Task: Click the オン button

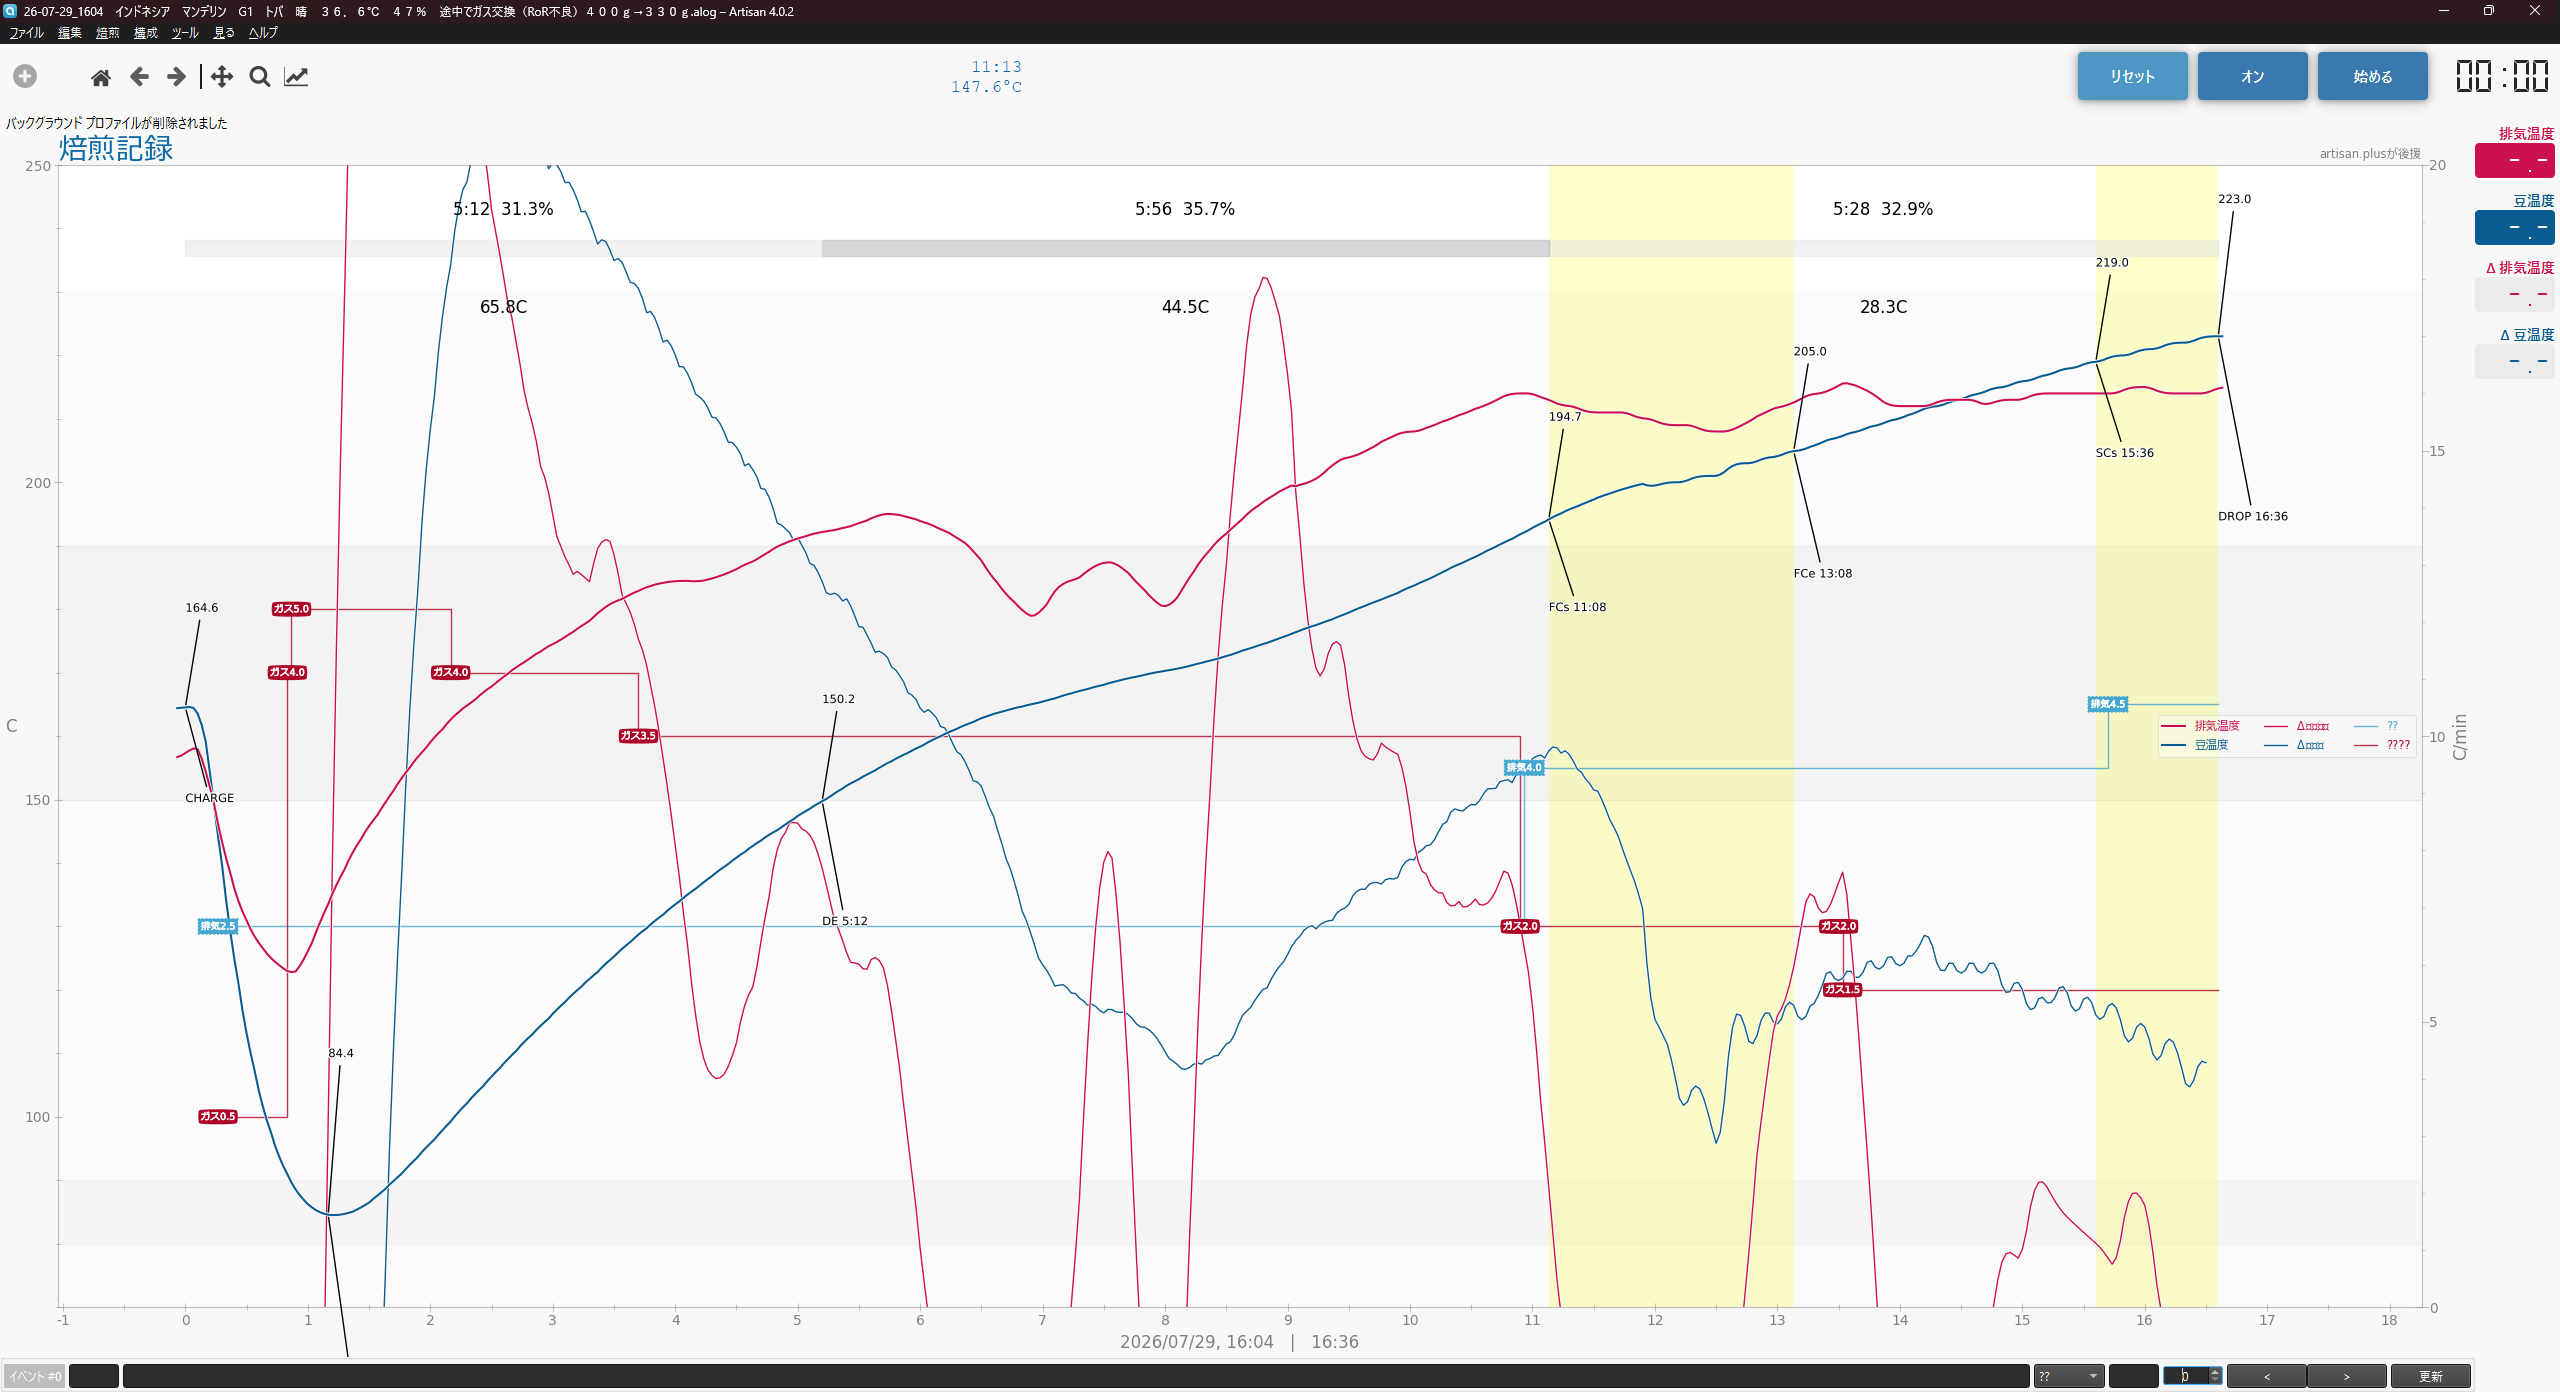Action: click(x=2252, y=76)
